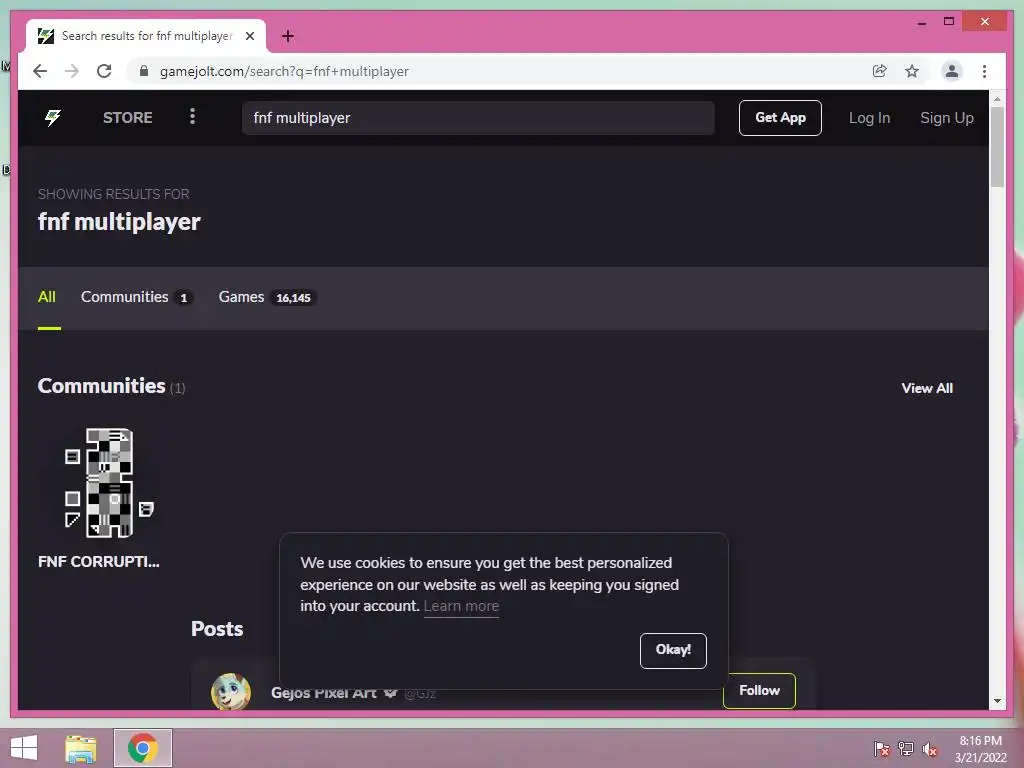Click the Gejos Pixel Art username
Viewport: 1024px width, 768px height.
324,693
